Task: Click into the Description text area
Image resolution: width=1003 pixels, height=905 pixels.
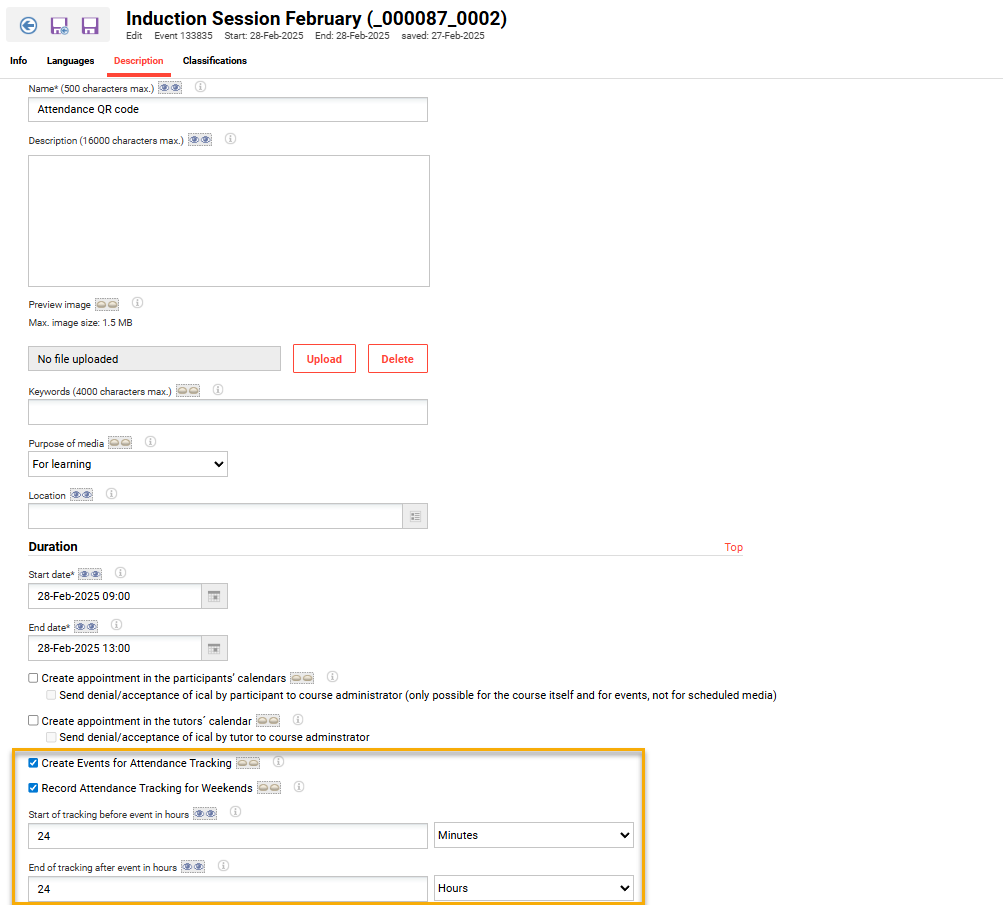Action: coord(229,221)
